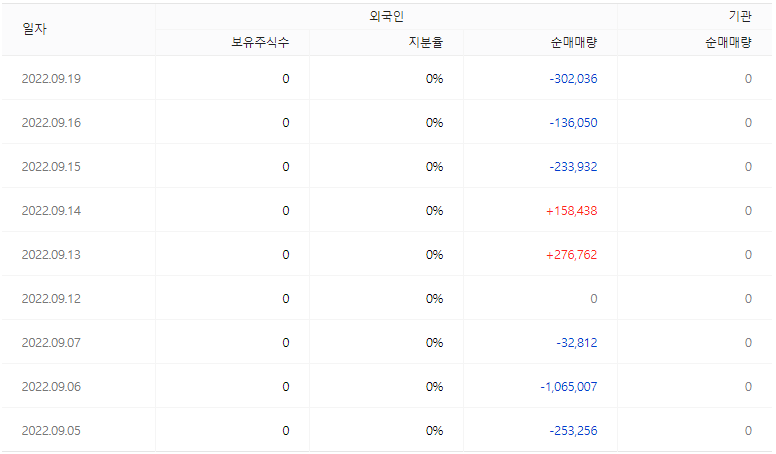The width and height of the screenshot is (776, 454).
Task: Click the 지분율 0% for 2022.09.06
Action: click(x=435, y=387)
